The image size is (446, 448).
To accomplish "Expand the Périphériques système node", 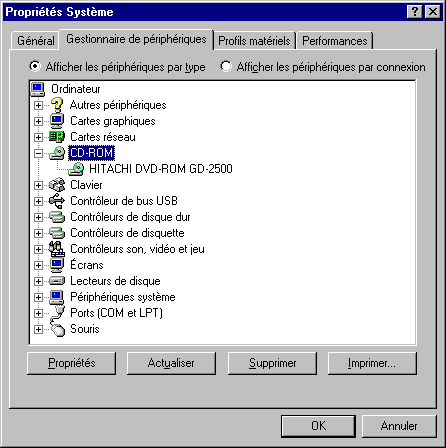I will (38, 297).
